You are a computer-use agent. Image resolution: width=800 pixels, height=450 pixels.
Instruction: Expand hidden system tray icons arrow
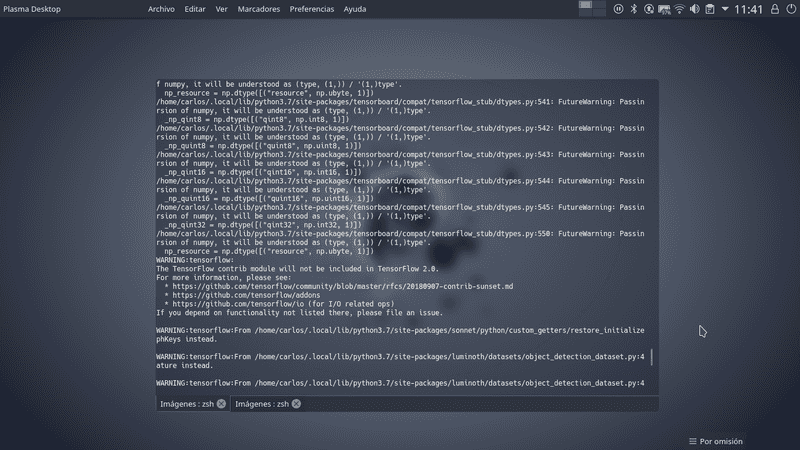(723, 9)
